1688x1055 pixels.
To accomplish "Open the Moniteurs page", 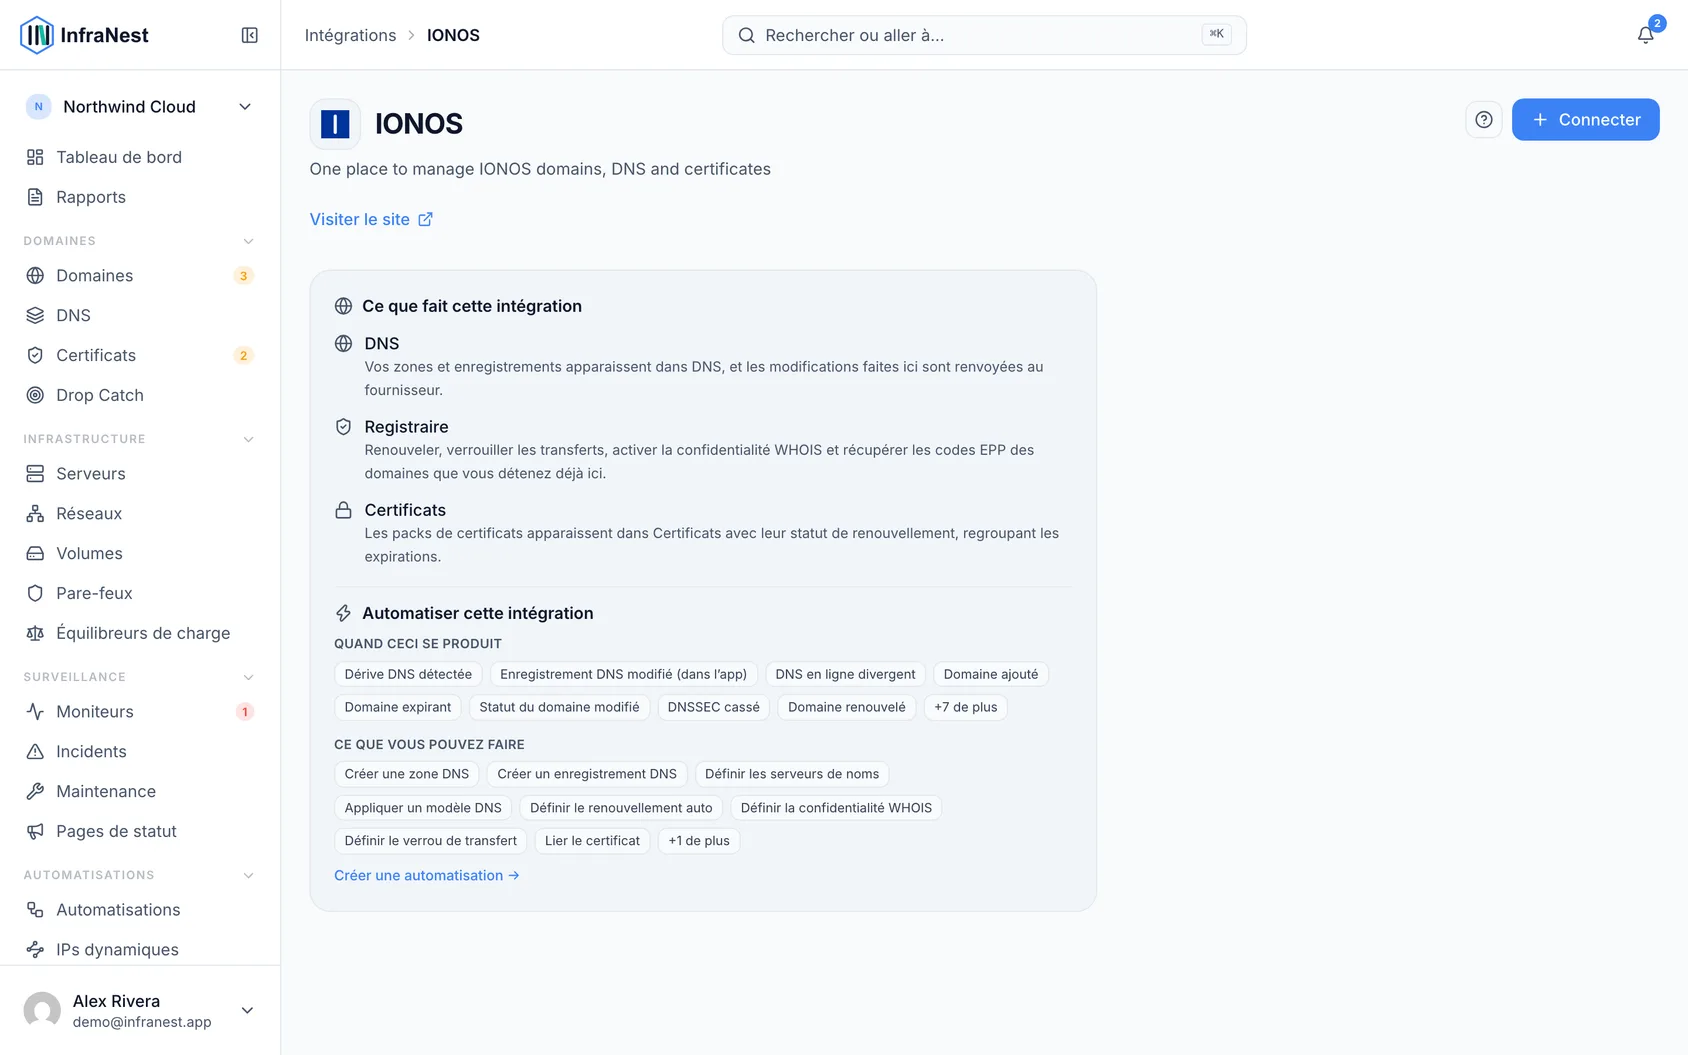I will [x=140, y=711].
